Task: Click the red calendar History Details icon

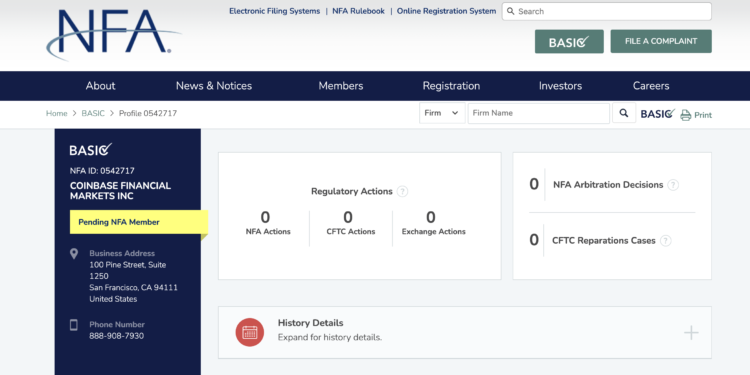Action: coord(250,332)
